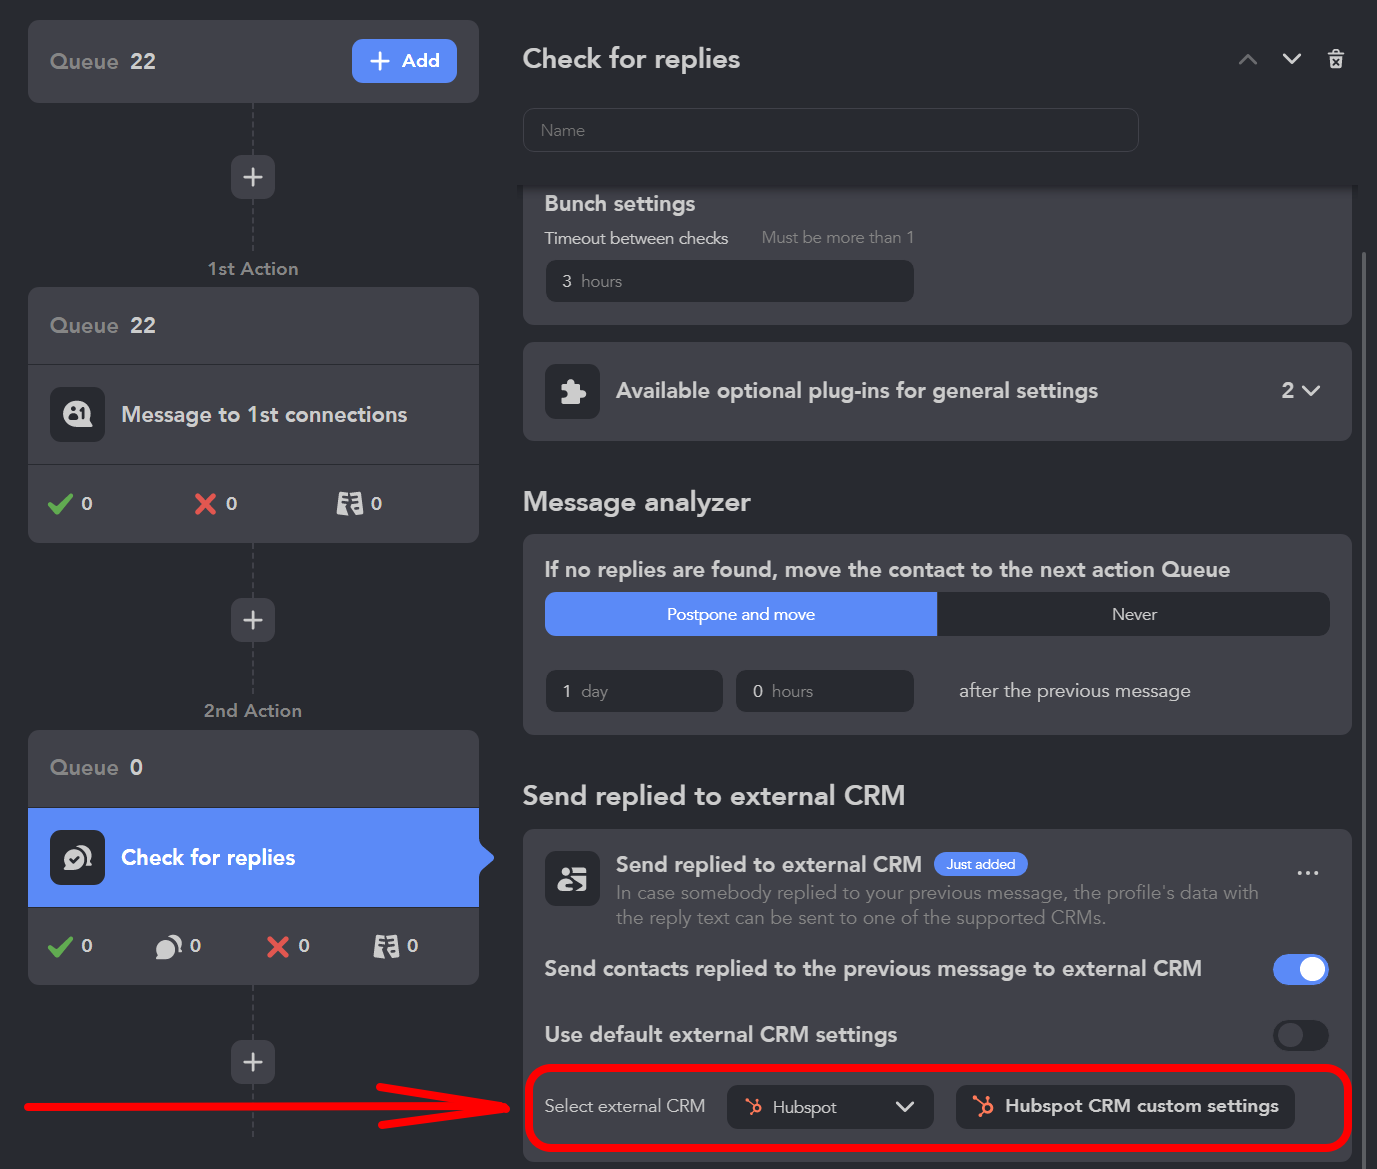Click plug-in puzzle piece icon
The width and height of the screenshot is (1377, 1169).
572,391
